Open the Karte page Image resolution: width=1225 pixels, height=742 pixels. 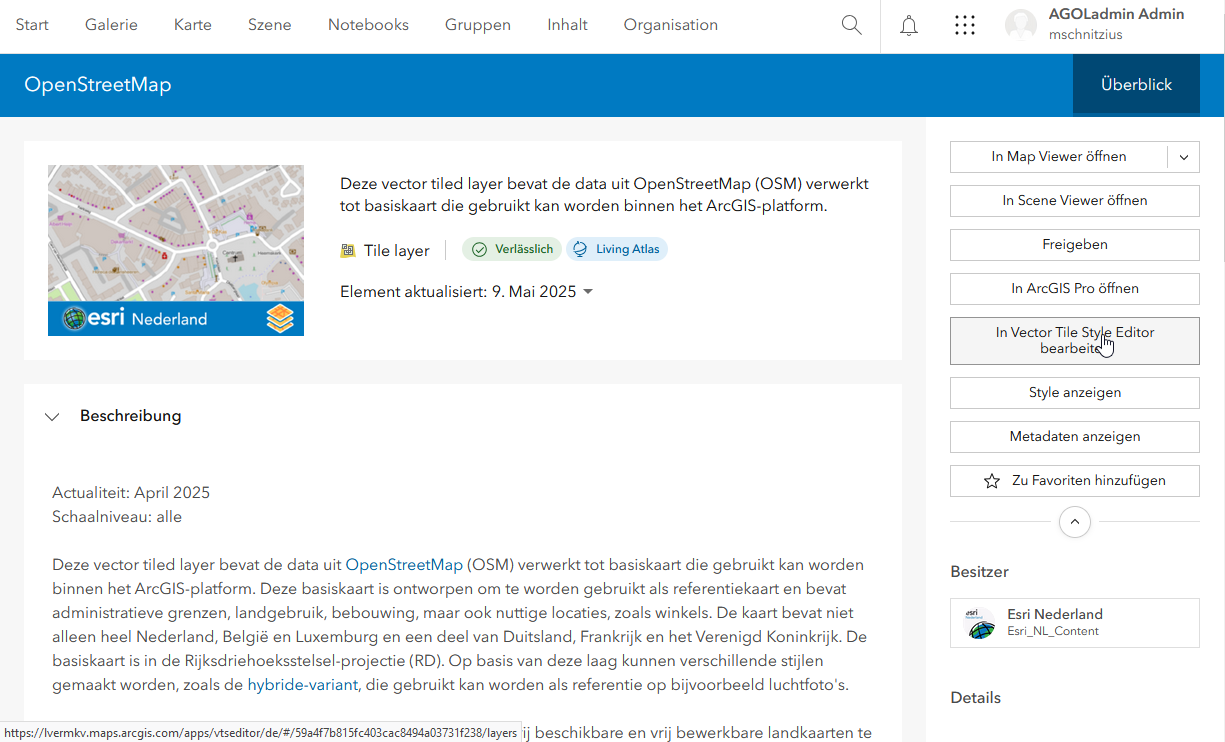pyautogui.click(x=193, y=25)
